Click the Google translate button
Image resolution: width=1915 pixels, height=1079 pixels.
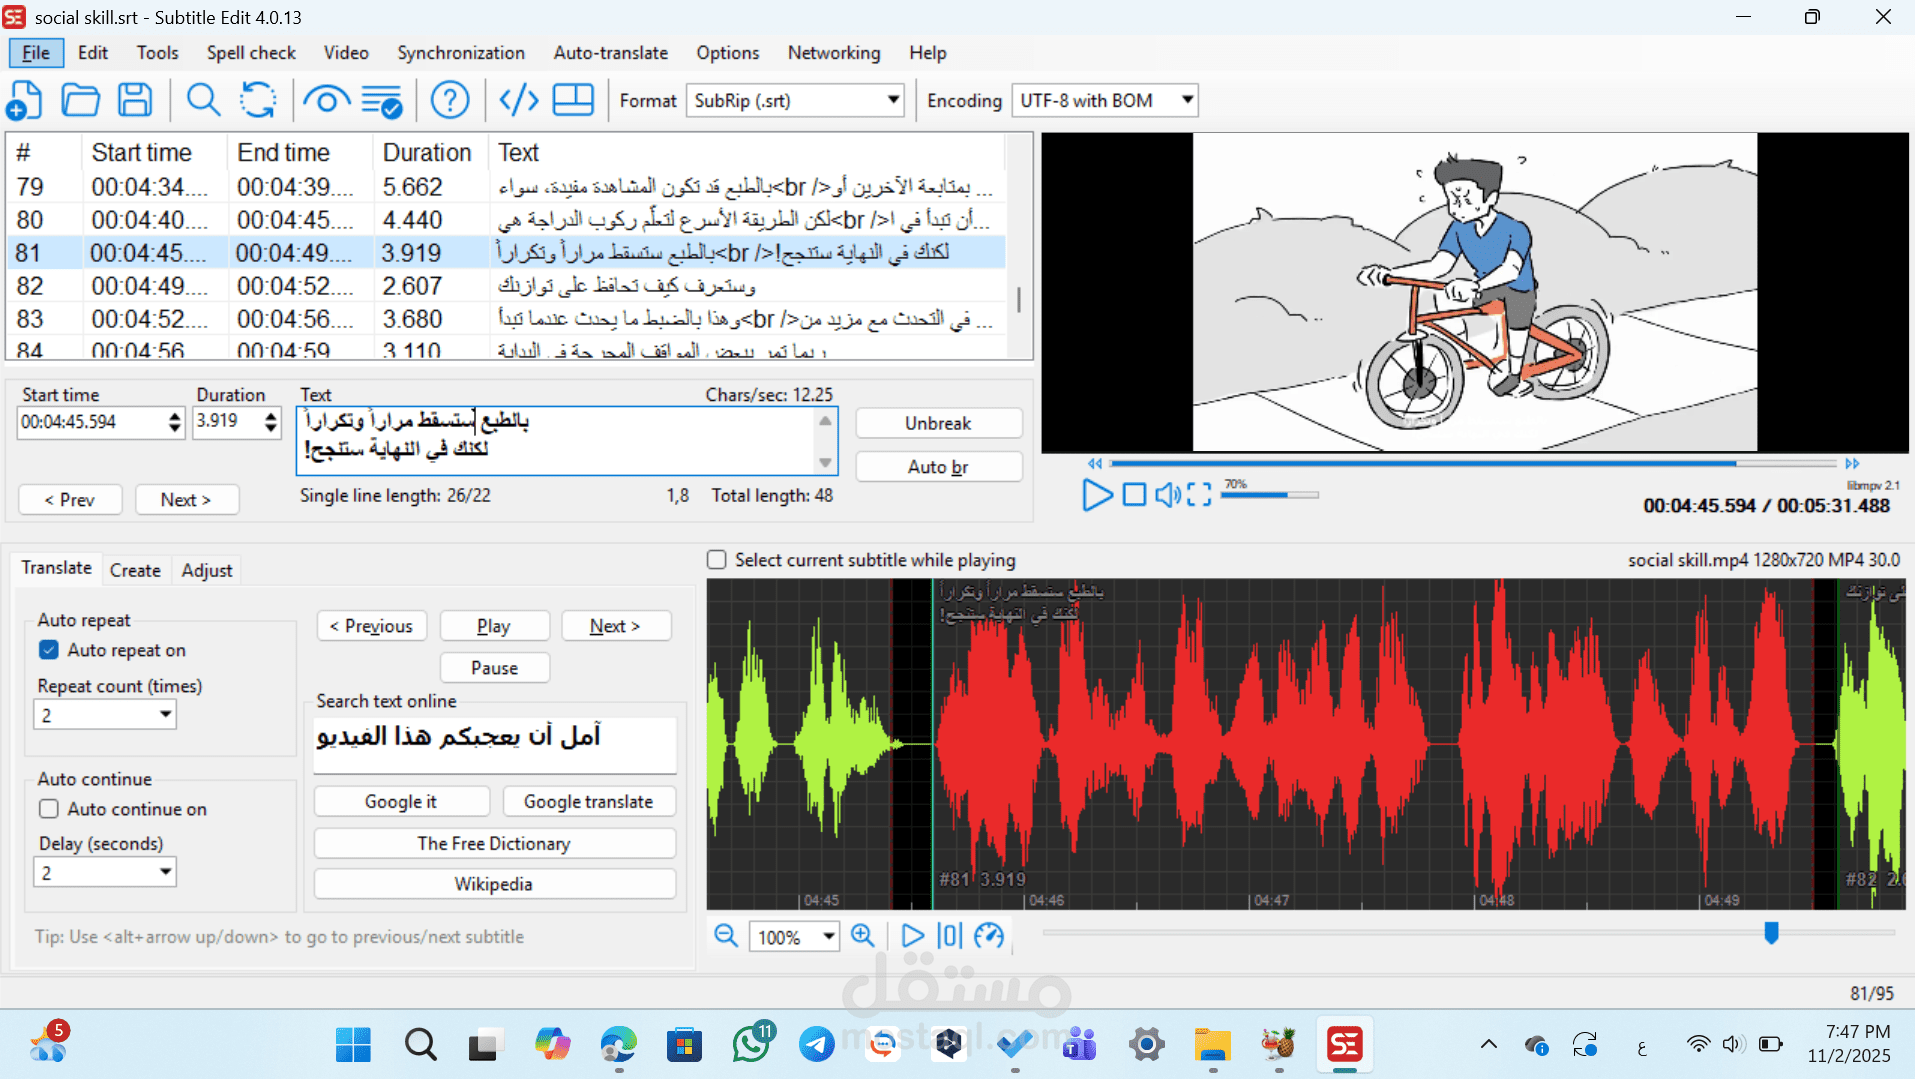click(x=588, y=801)
